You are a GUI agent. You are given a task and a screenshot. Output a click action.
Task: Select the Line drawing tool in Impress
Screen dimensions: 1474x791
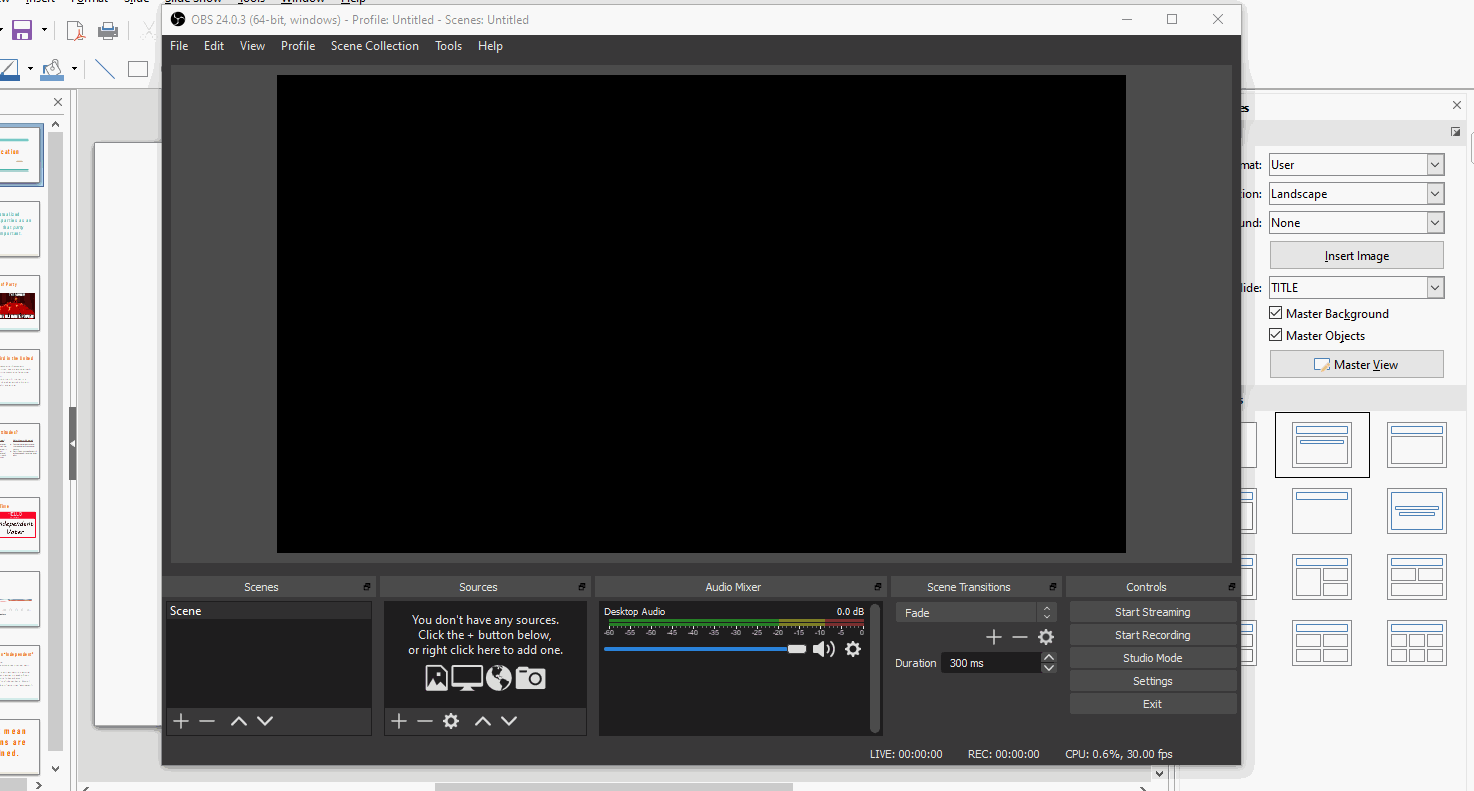point(105,69)
